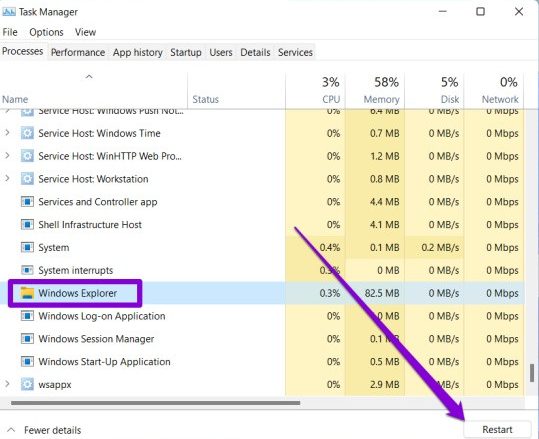
Task: Click the Restart button
Action: tap(497, 429)
